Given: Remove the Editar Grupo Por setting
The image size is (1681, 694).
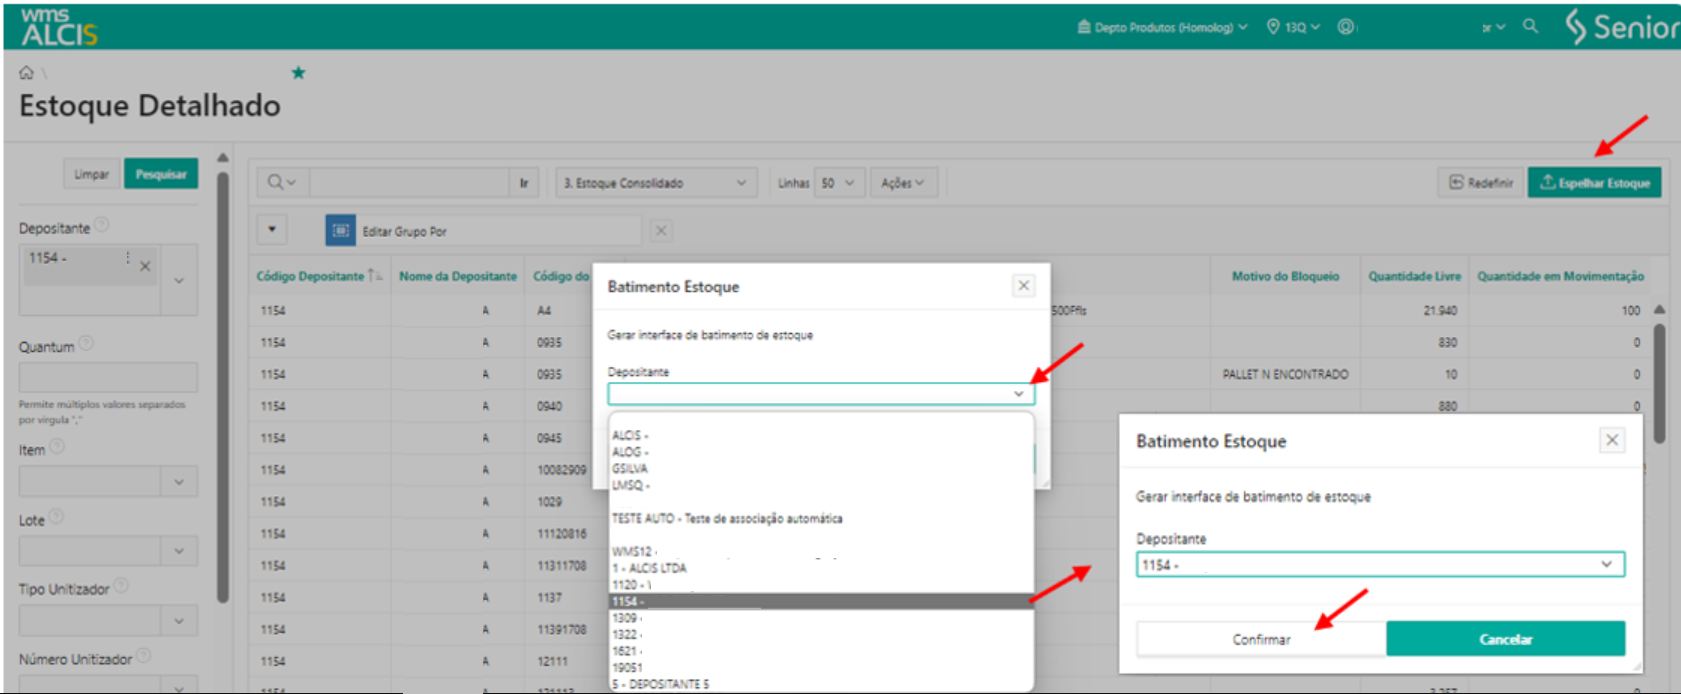Looking at the screenshot, I should [x=661, y=231].
